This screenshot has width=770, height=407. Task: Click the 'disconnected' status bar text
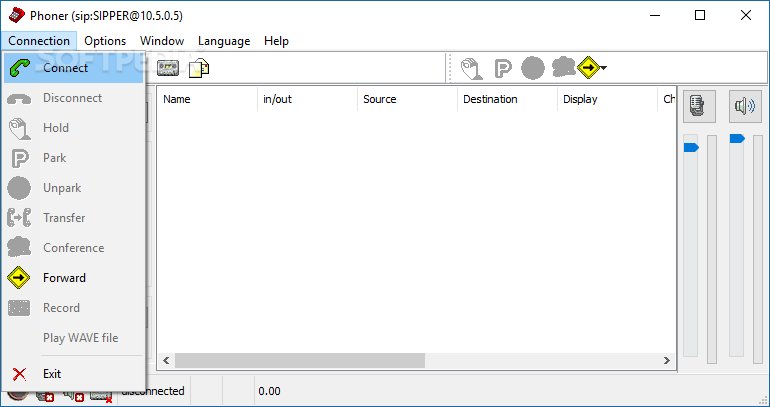pos(153,391)
